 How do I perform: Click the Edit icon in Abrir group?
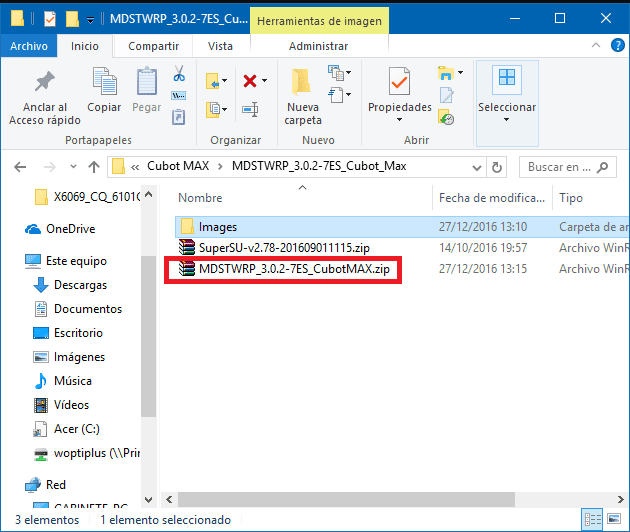(446, 95)
